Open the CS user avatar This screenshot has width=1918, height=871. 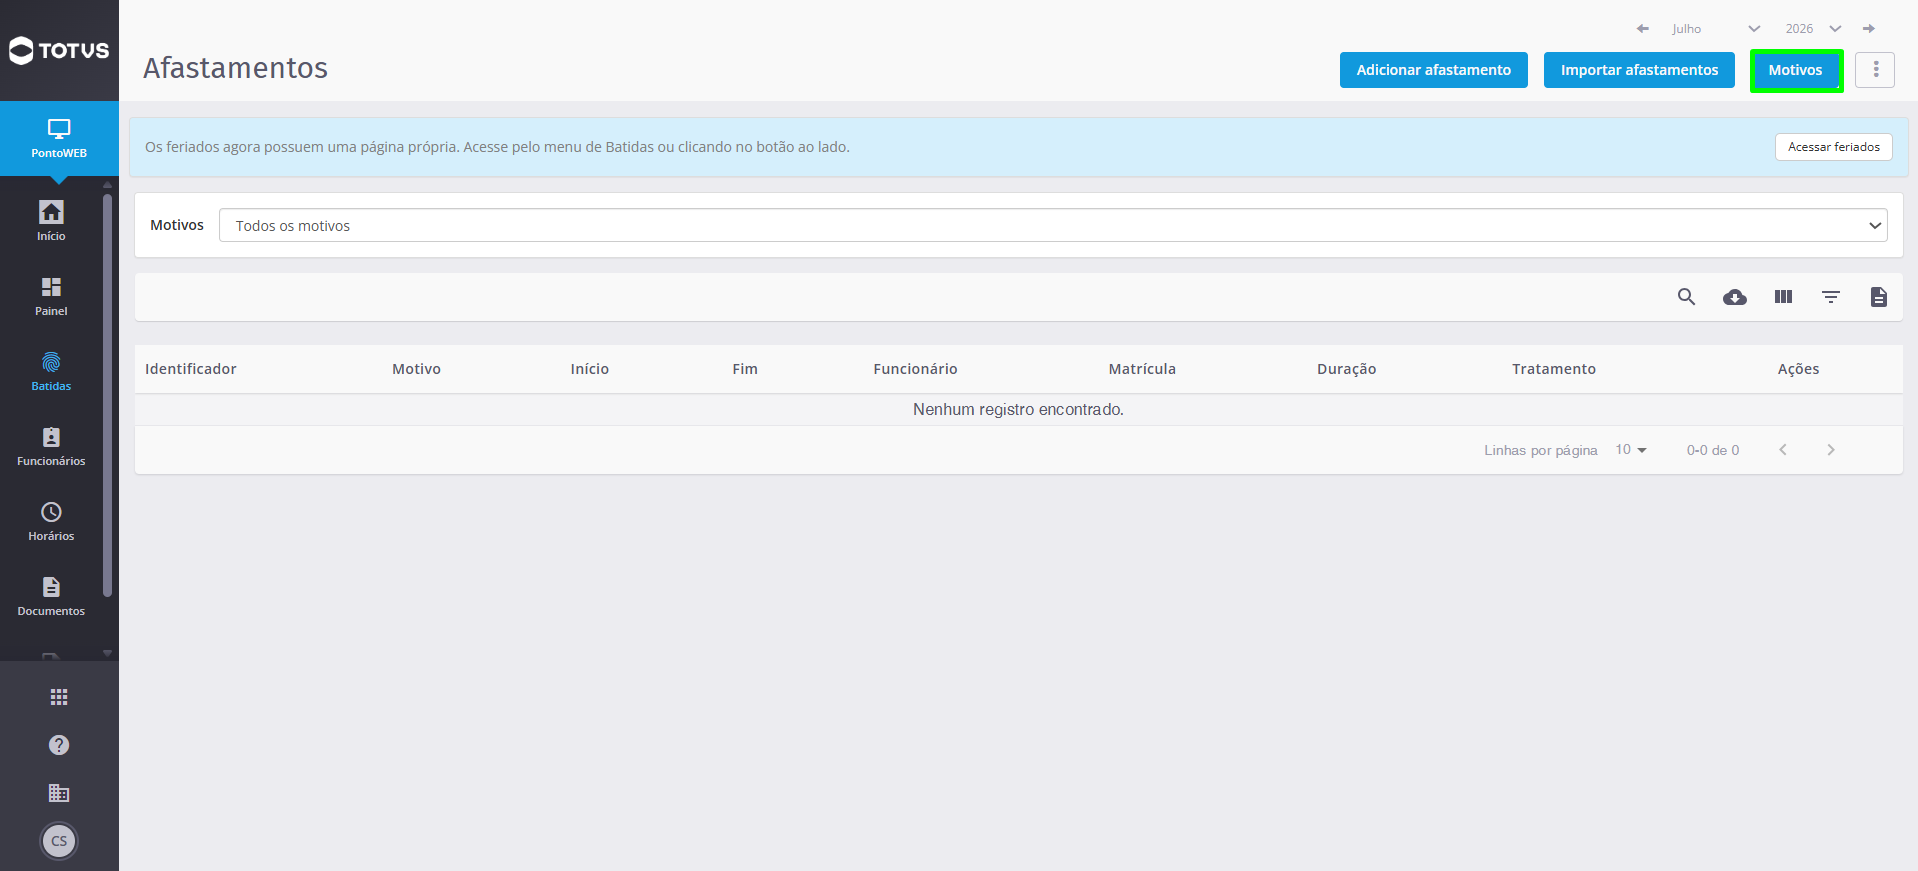click(59, 841)
